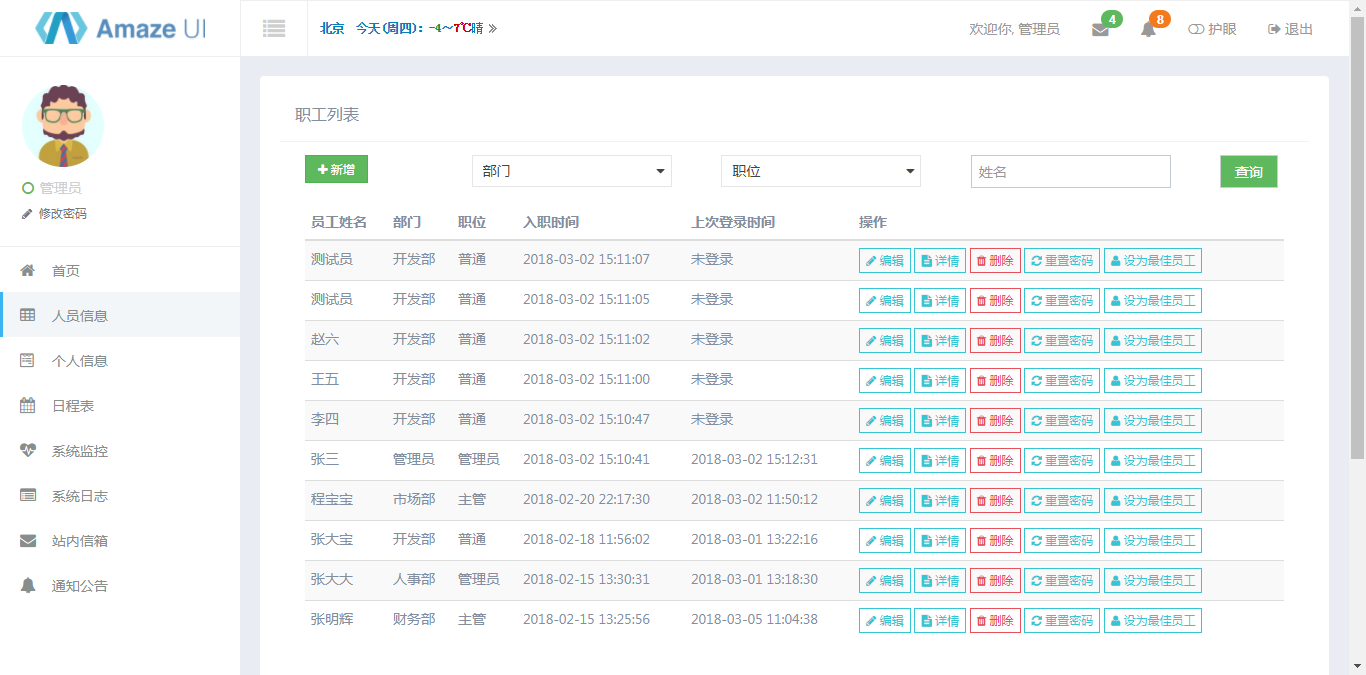Open the notification bell with badge 8
This screenshot has height=675, width=1366.
(1148, 30)
